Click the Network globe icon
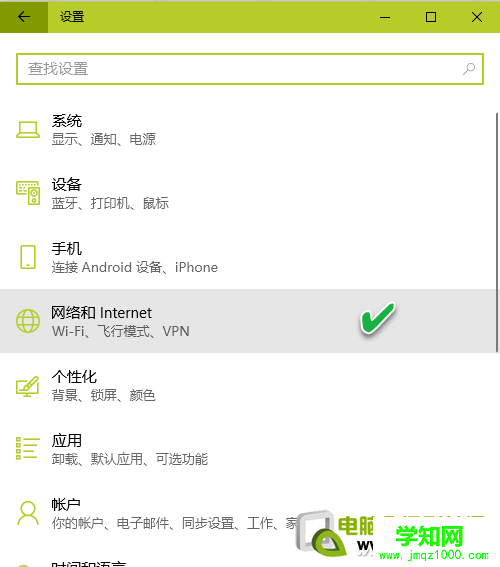The height and width of the screenshot is (567, 500). pos(28,321)
